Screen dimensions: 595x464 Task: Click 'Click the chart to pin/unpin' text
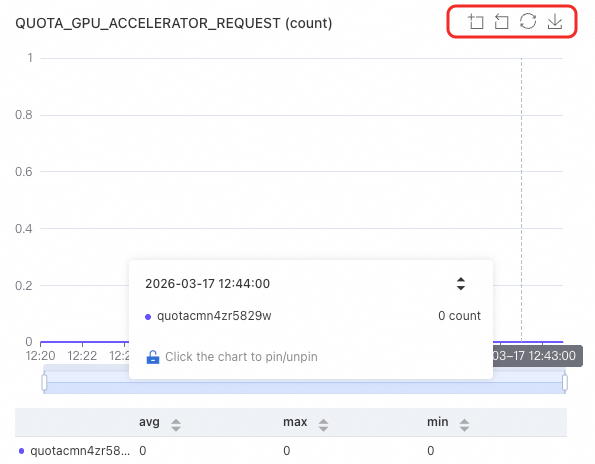coord(241,357)
